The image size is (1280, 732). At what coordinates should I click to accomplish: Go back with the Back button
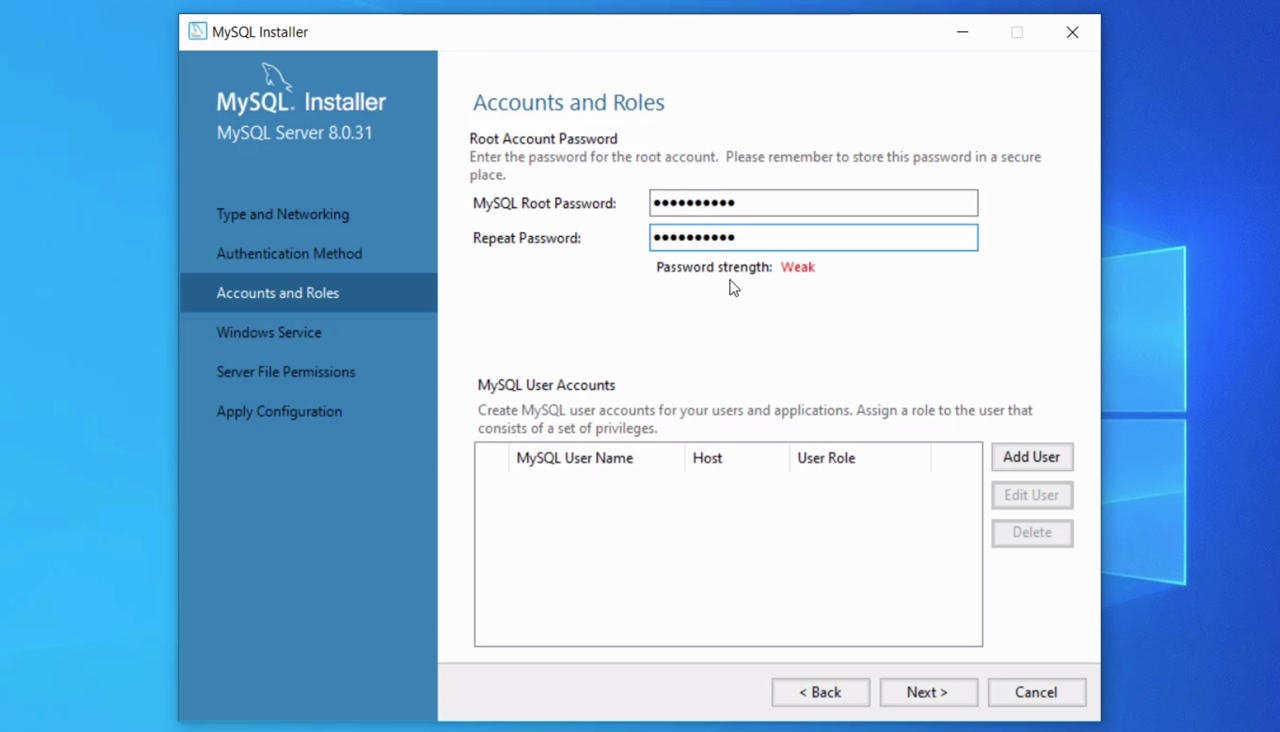(x=820, y=692)
